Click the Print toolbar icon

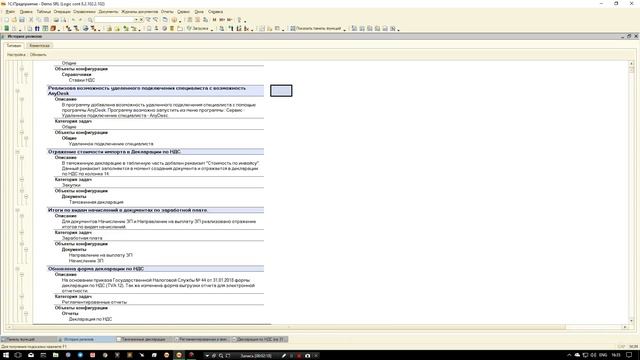coord(56,20)
